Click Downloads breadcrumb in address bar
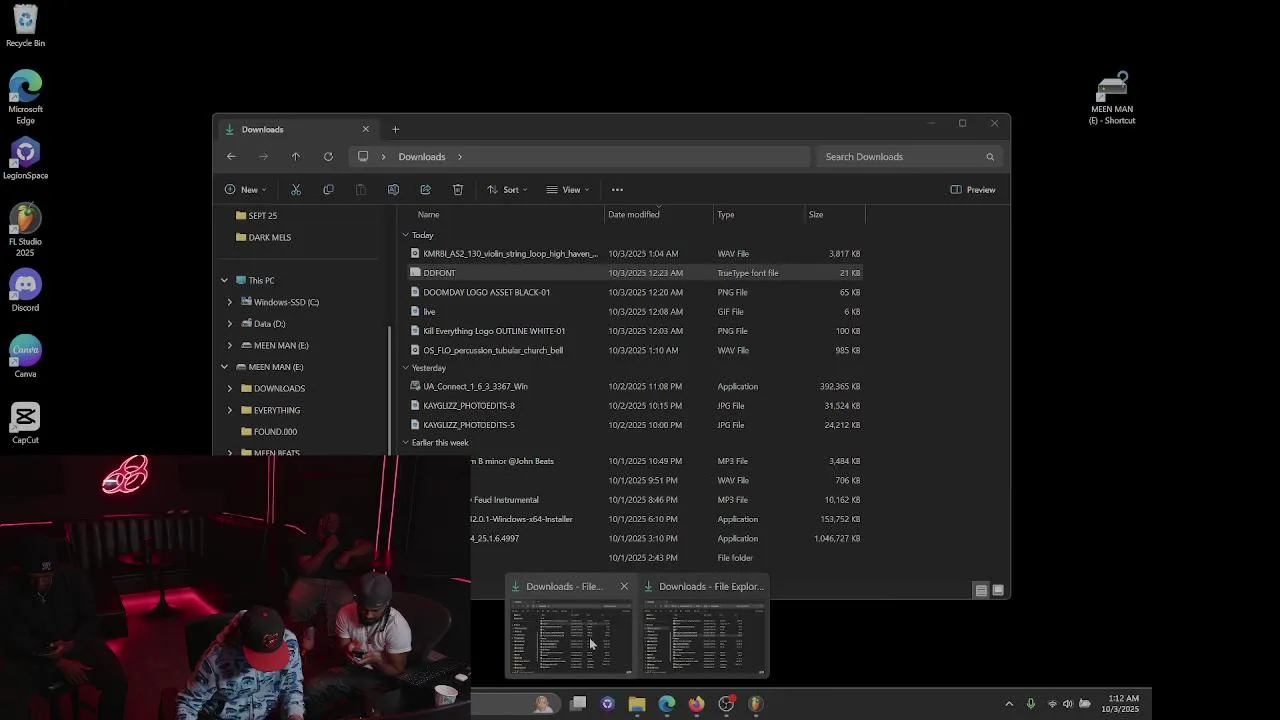 click(422, 157)
